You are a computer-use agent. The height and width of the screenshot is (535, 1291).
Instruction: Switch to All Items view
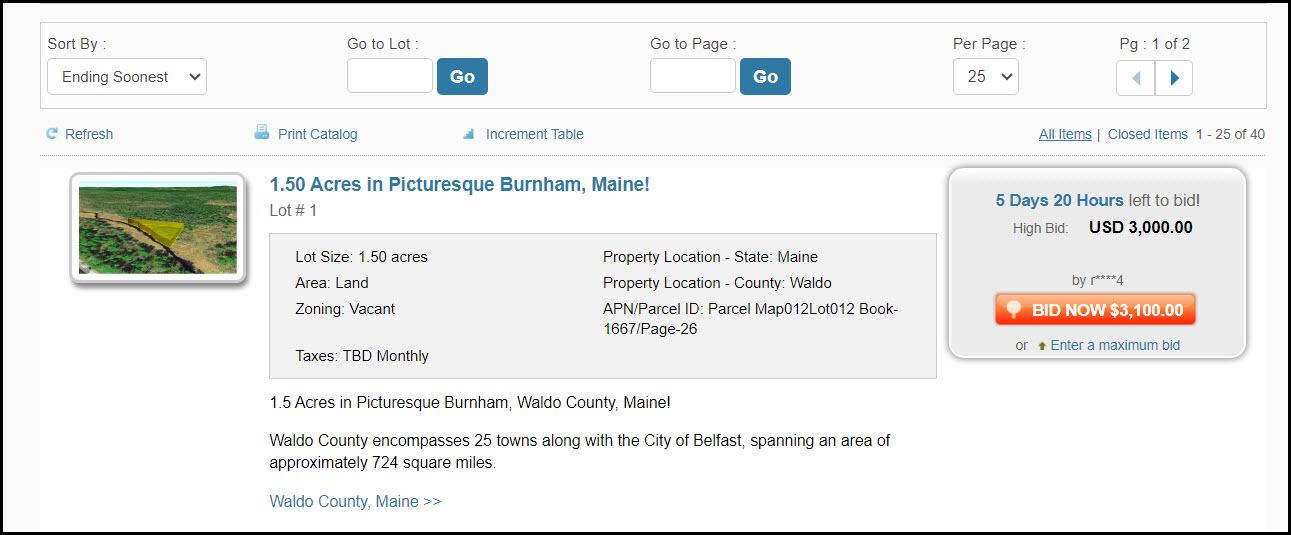1065,134
